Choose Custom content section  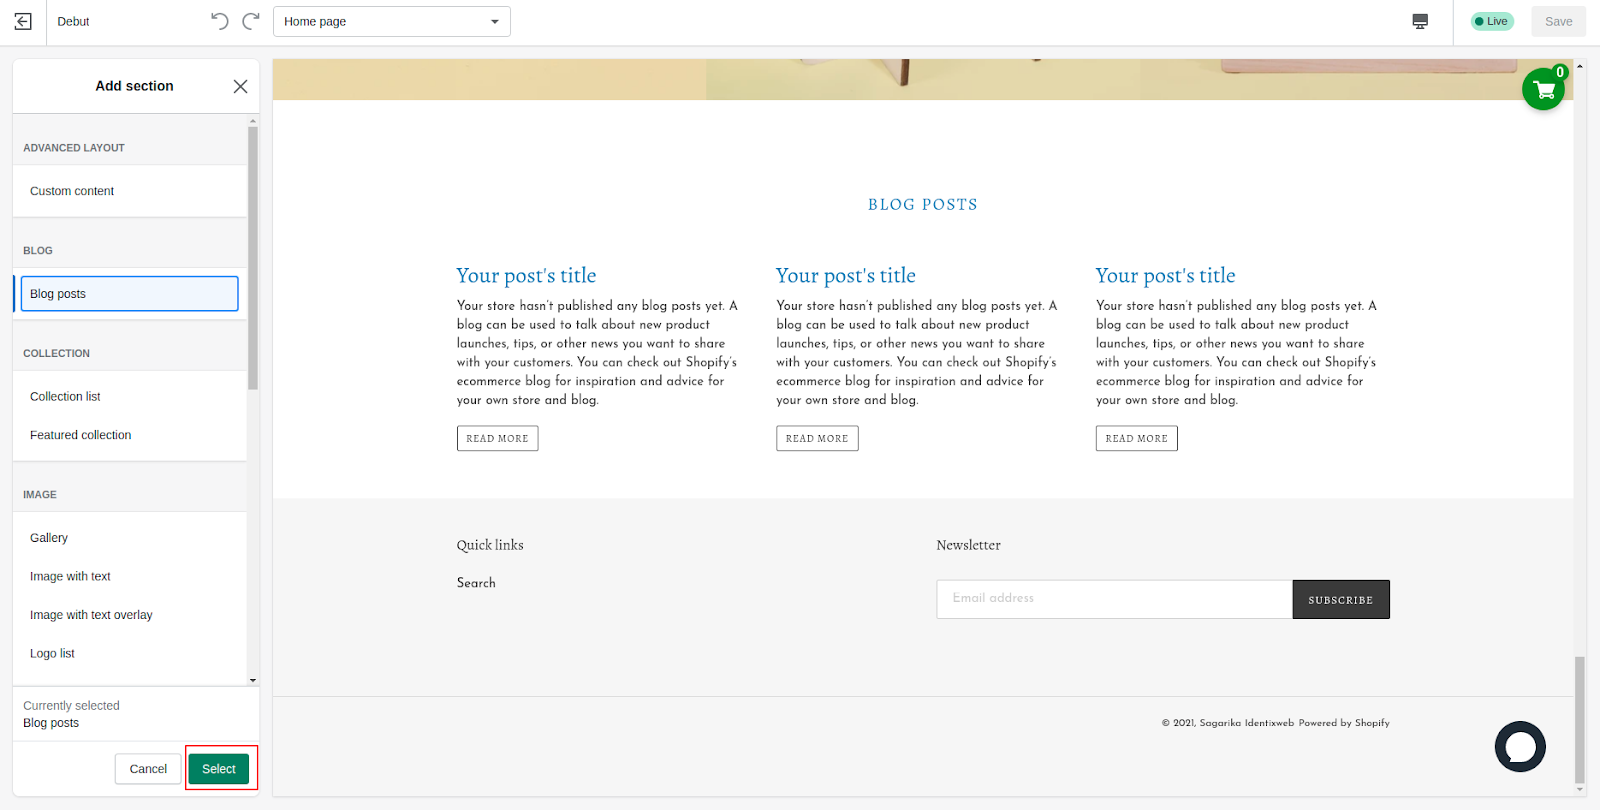[129, 191]
